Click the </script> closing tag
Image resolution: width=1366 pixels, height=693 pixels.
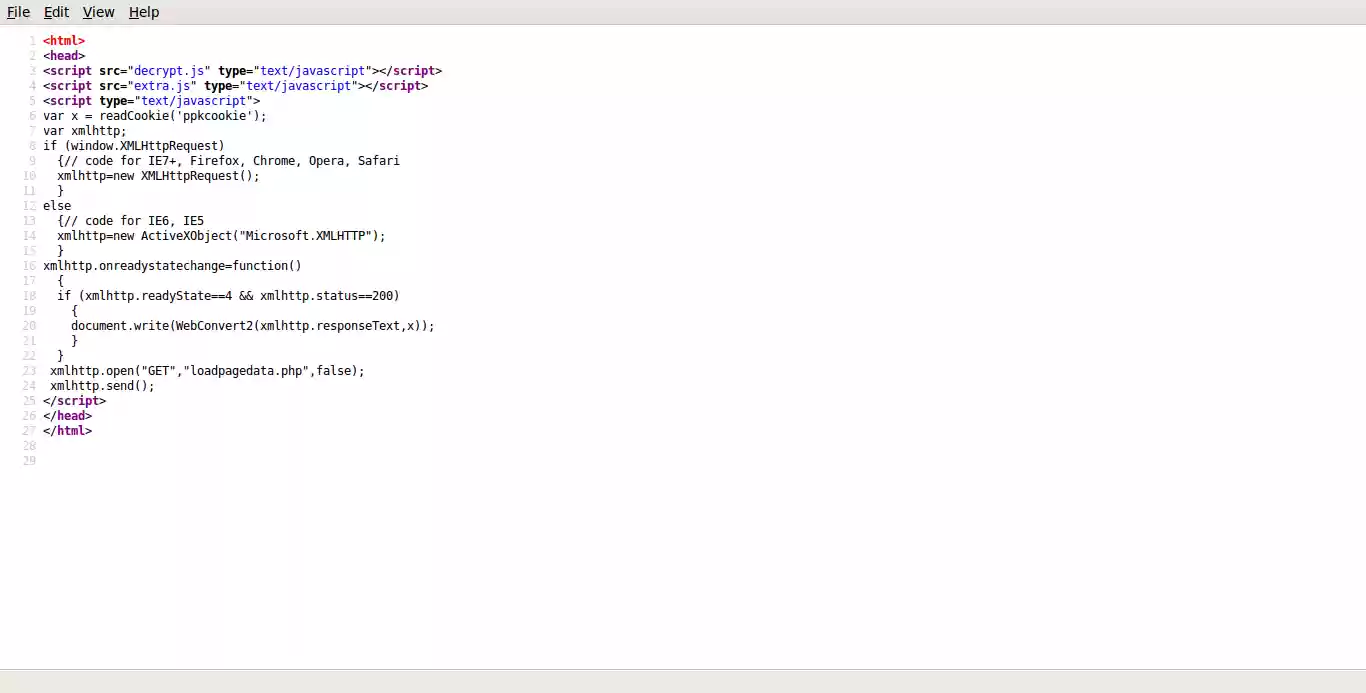click(73, 400)
